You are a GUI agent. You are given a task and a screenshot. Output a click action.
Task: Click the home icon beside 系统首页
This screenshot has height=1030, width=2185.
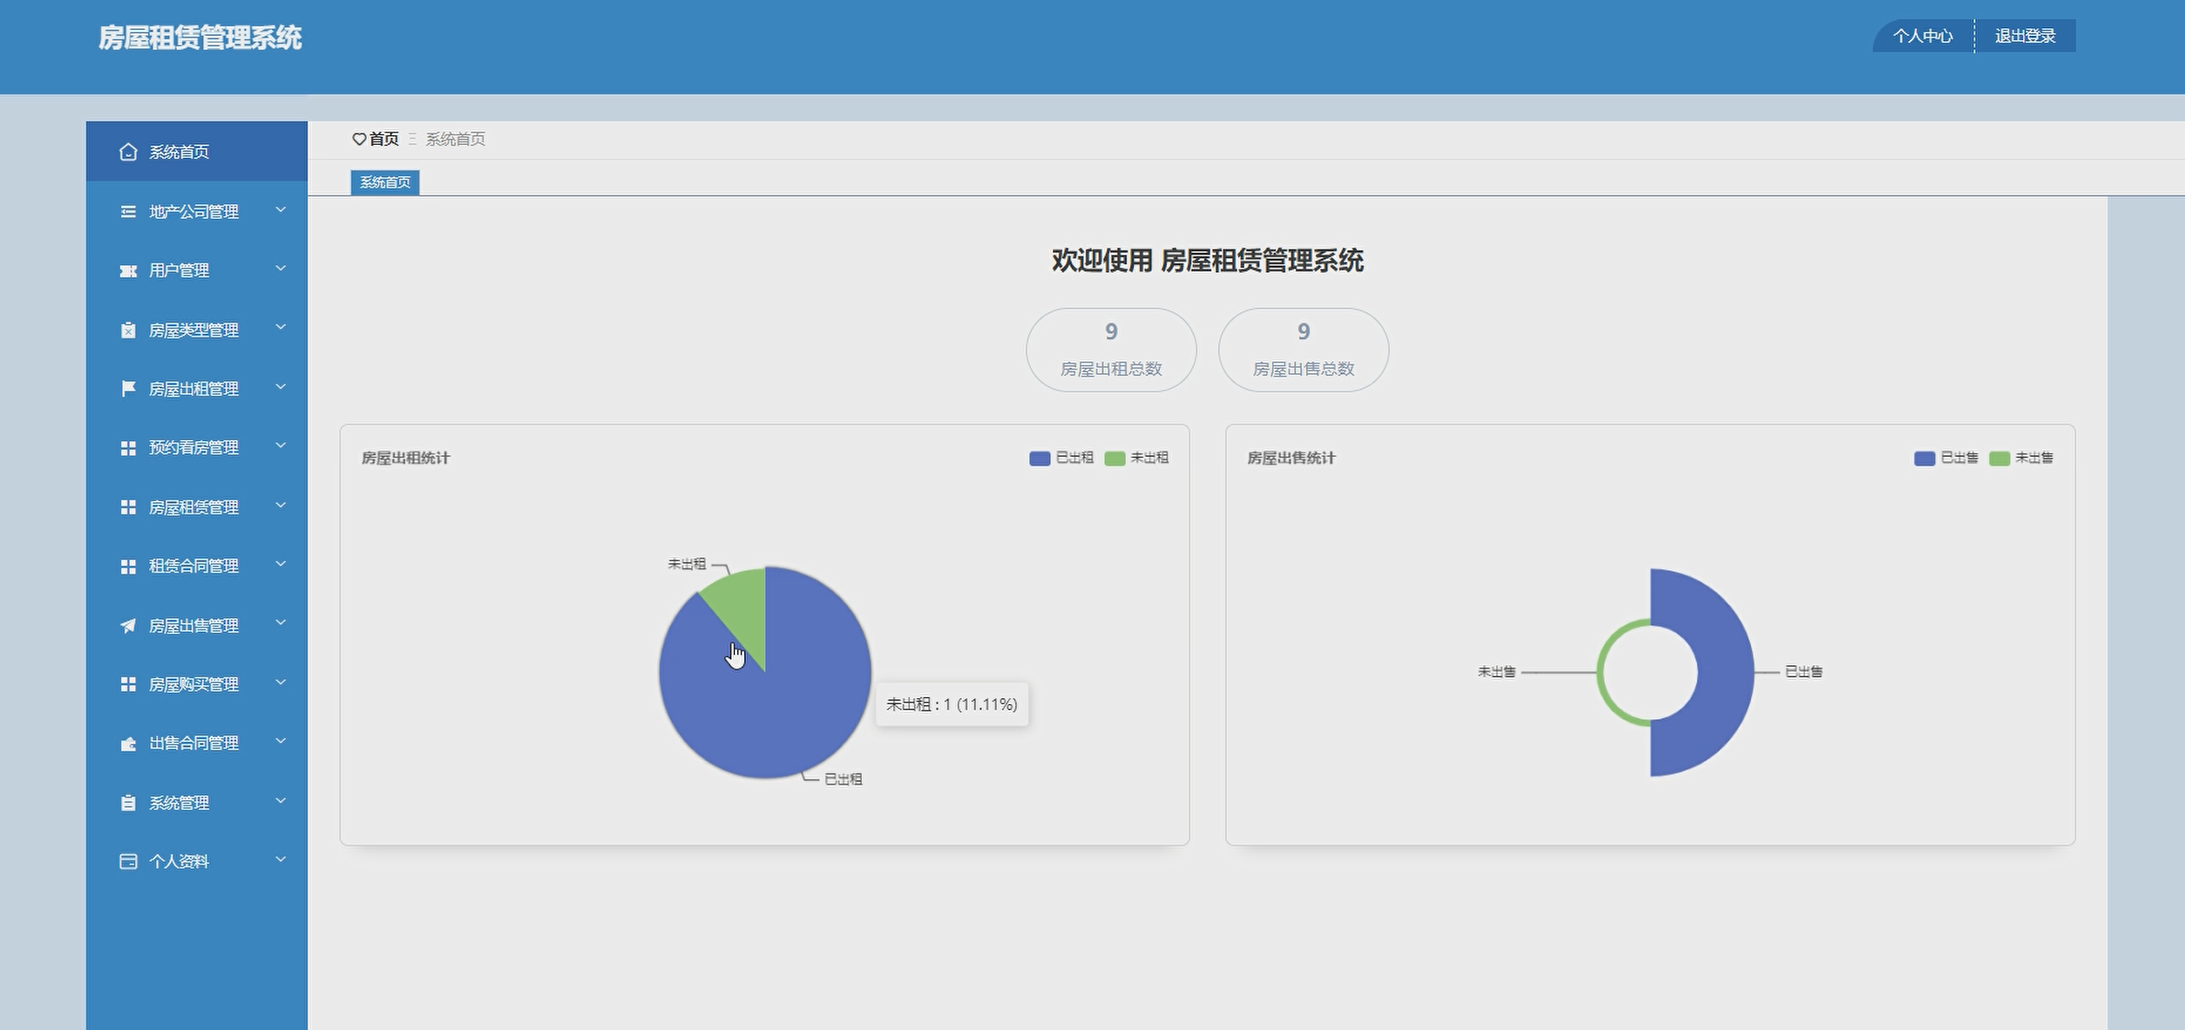pos(128,152)
